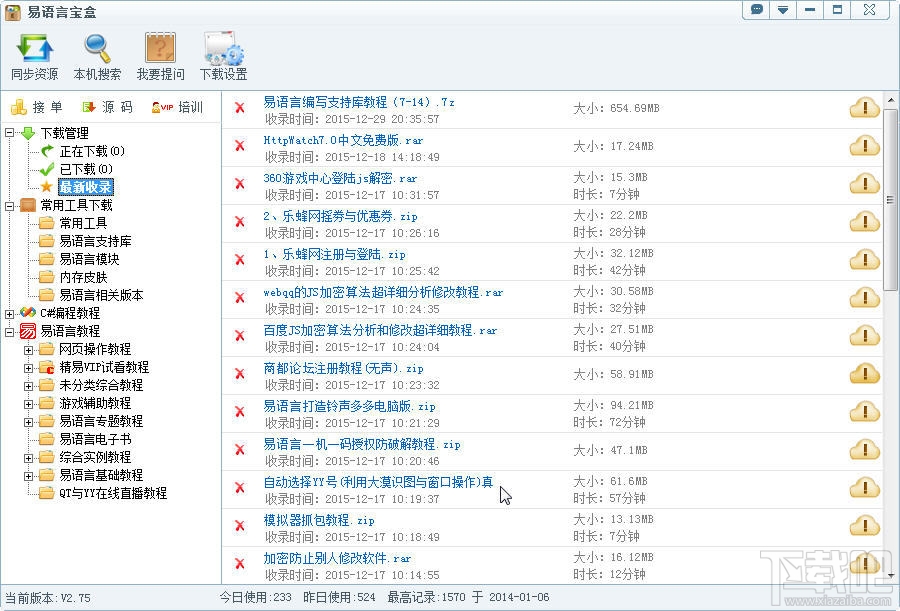Download 百度JS加密算法 tutorial via cloud icon
The width and height of the screenshot is (900, 611).
864,335
